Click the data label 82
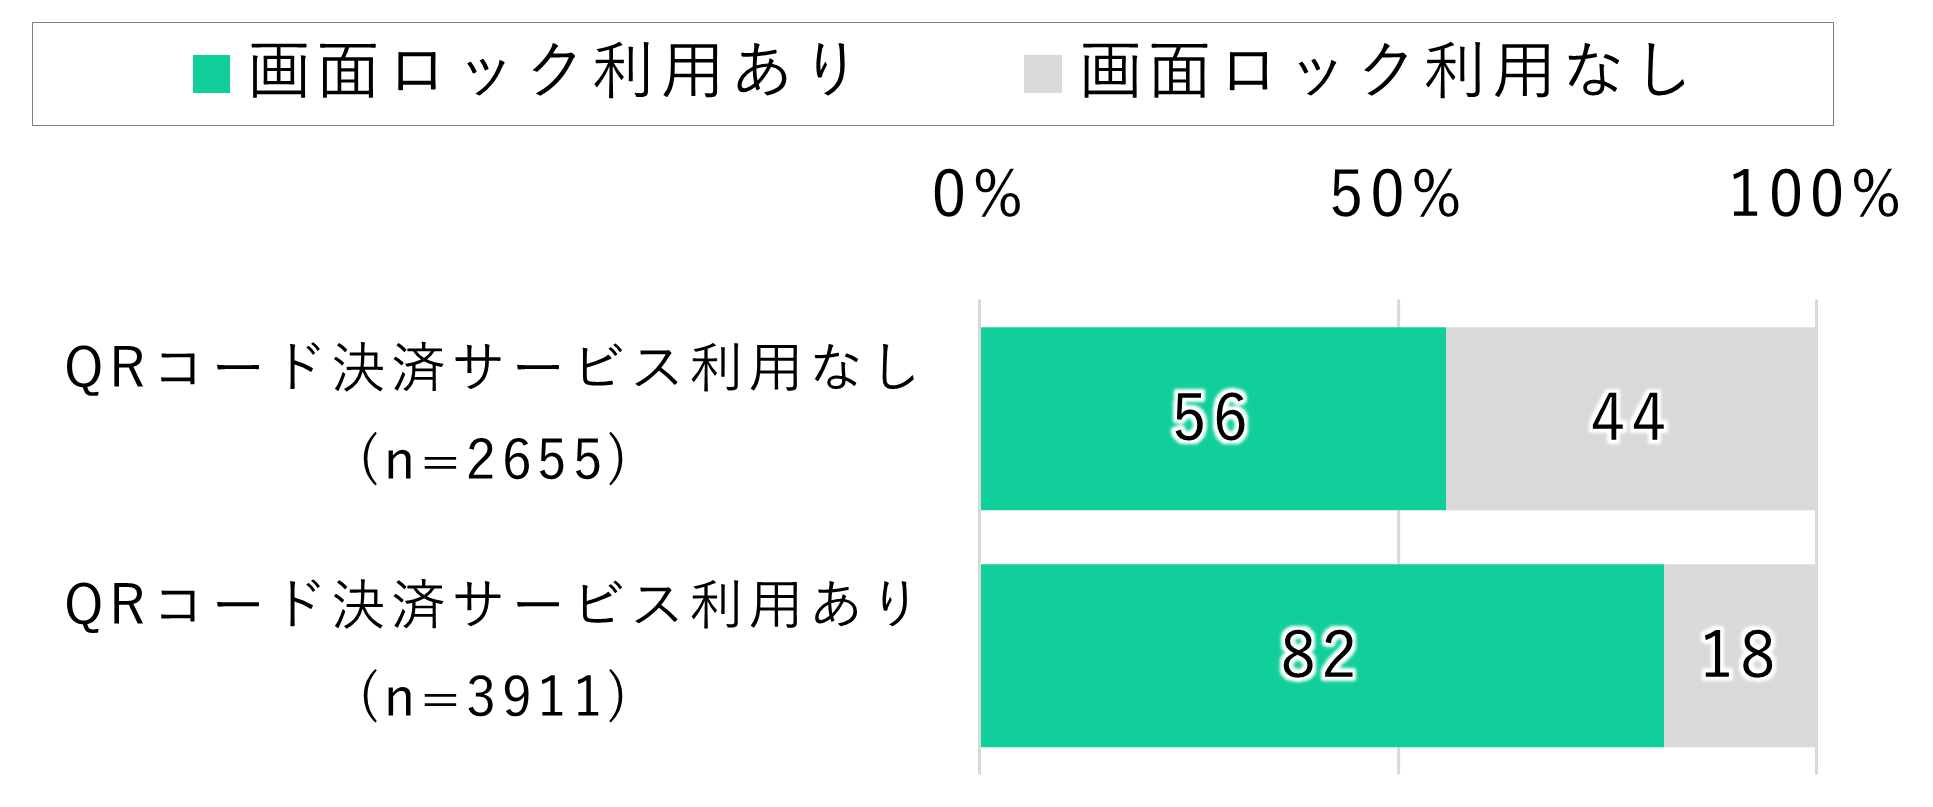Viewport: 1933px width, 807px height. [1319, 655]
